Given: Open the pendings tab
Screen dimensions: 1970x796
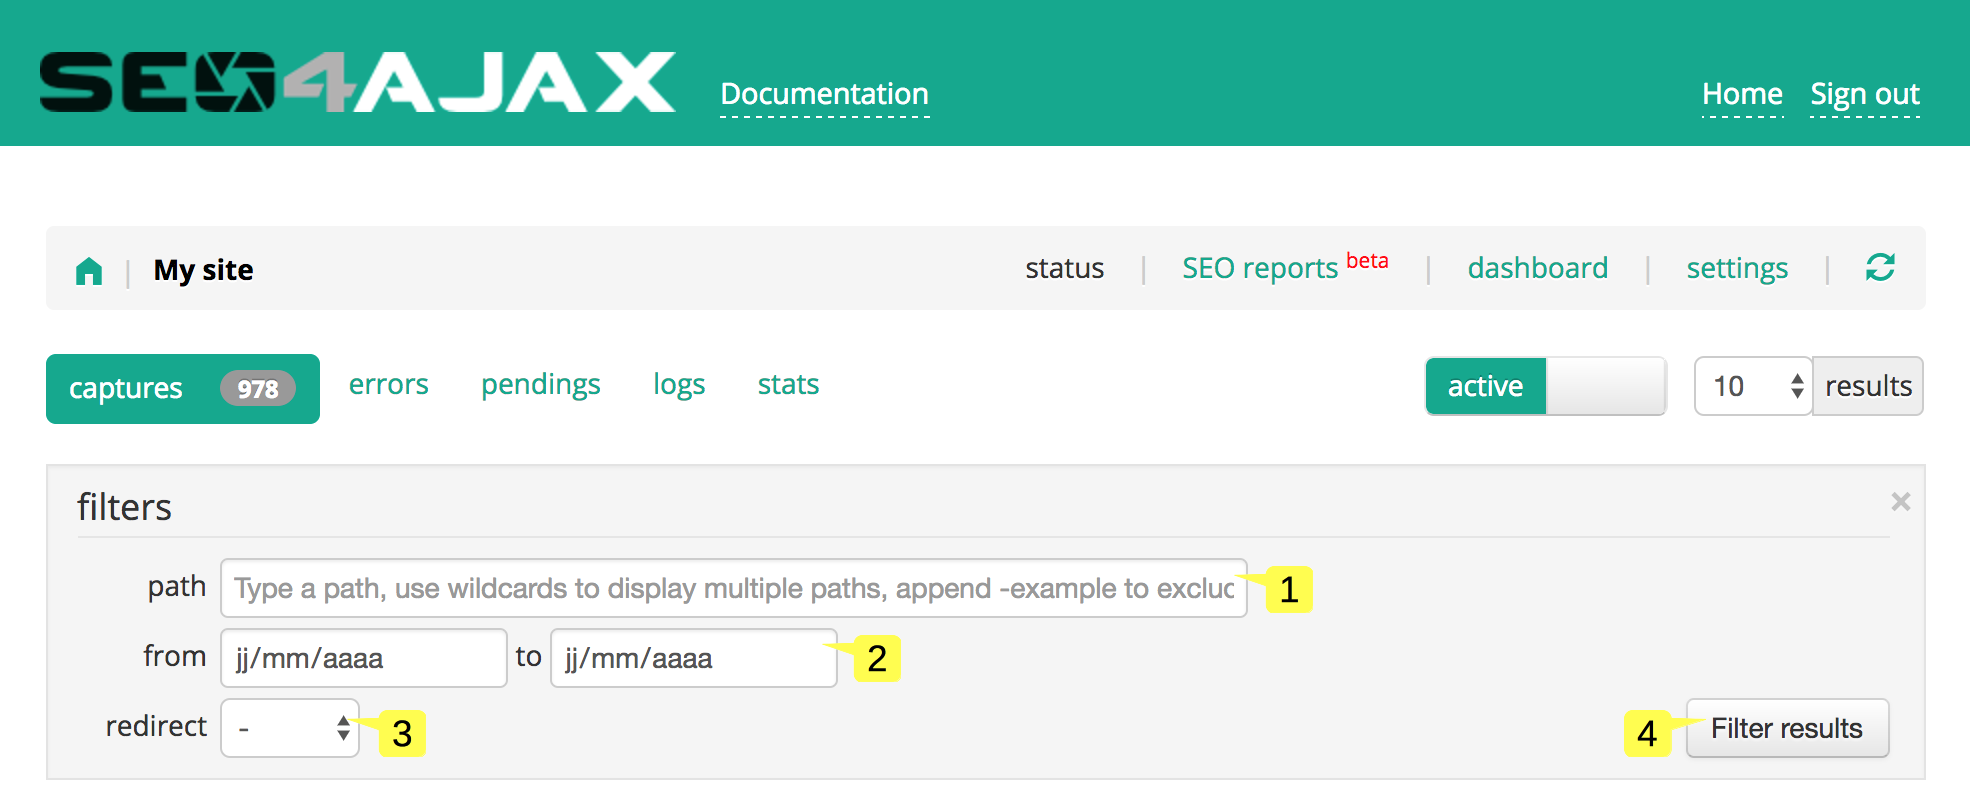Looking at the screenshot, I should point(540,385).
